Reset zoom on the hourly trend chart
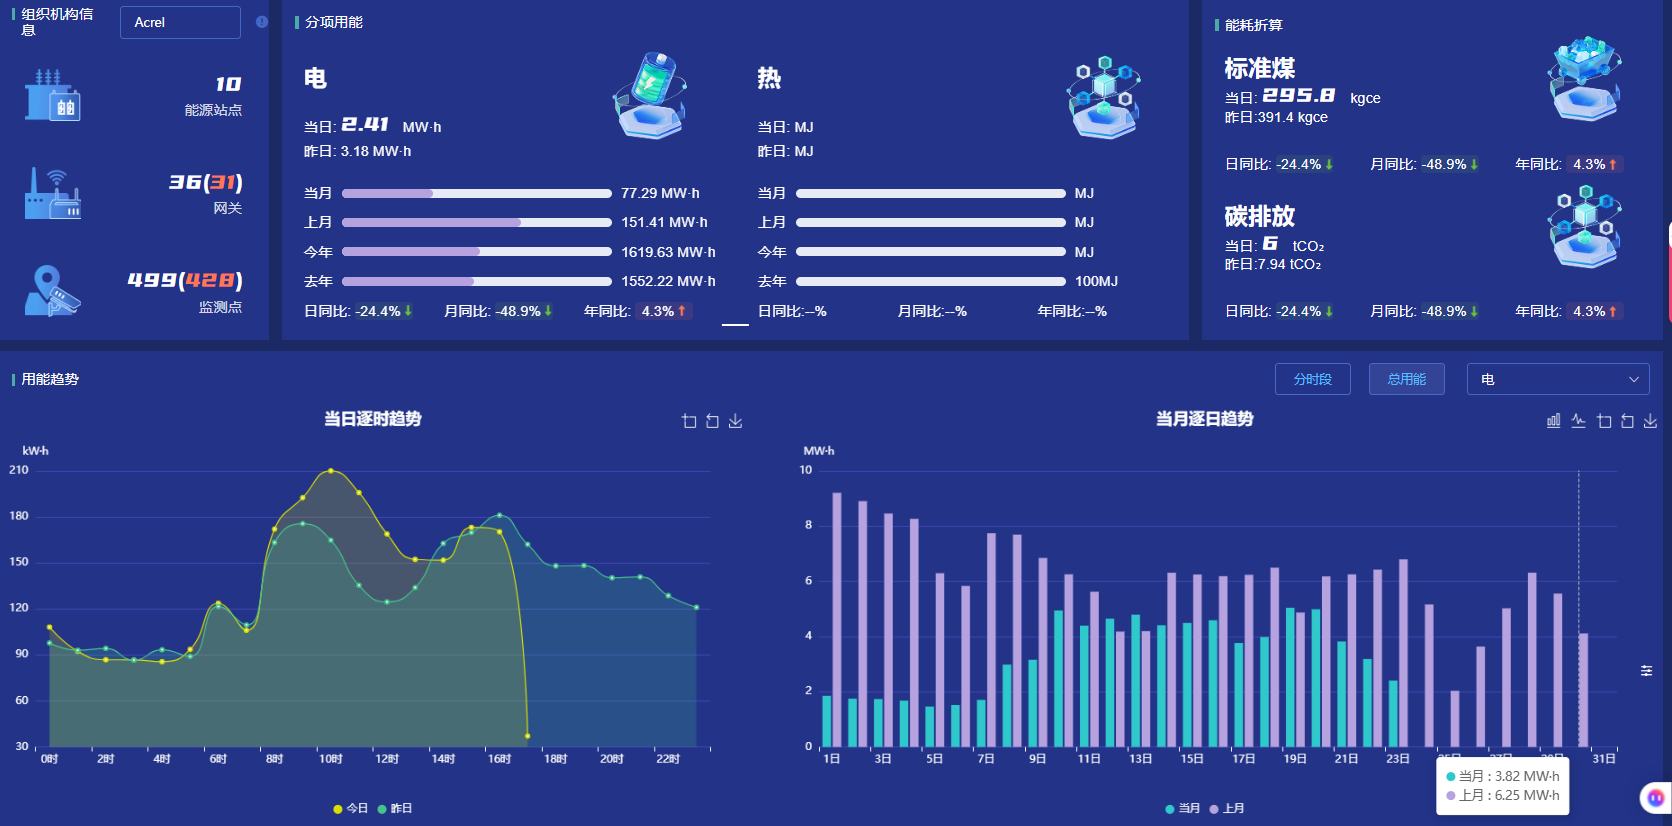Image resolution: width=1672 pixels, height=826 pixels. (712, 421)
